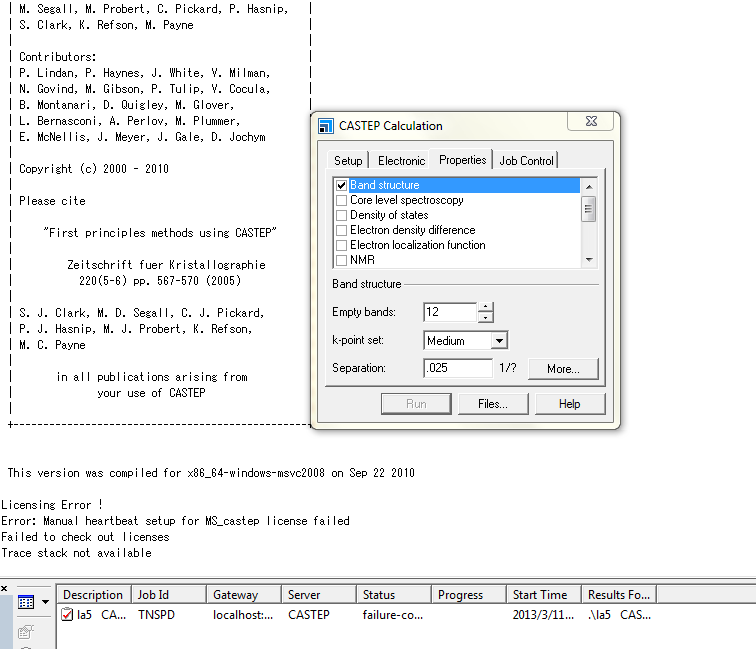Click the 2013/3/11... start time cell
756x649 pixels.
pyautogui.click(x=543, y=615)
